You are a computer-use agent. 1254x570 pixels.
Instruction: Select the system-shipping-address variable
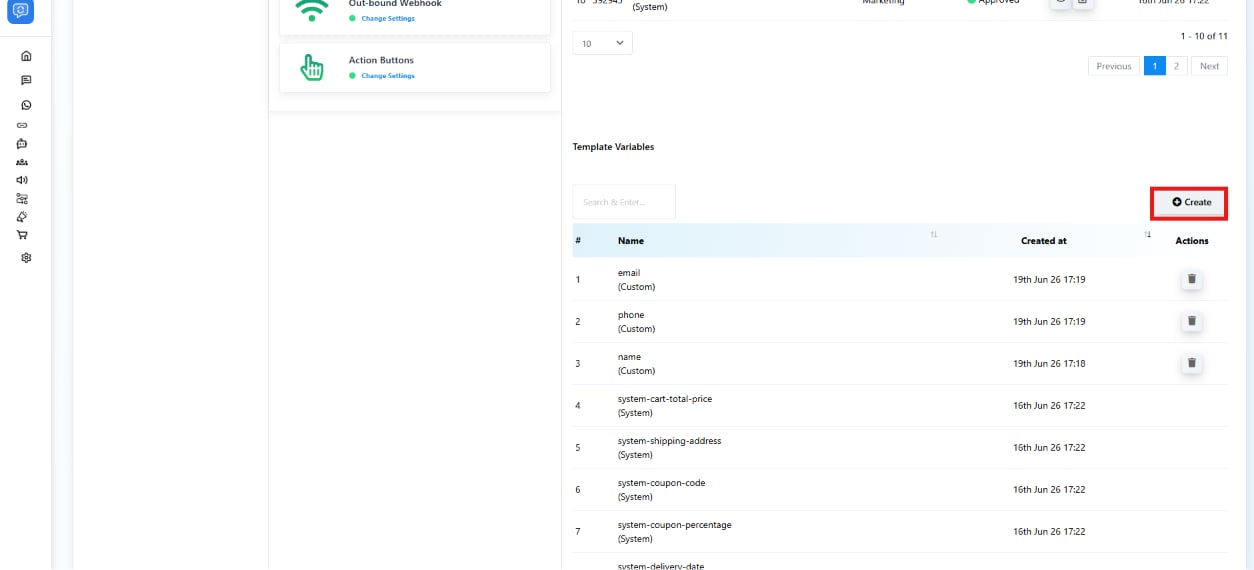coord(669,441)
